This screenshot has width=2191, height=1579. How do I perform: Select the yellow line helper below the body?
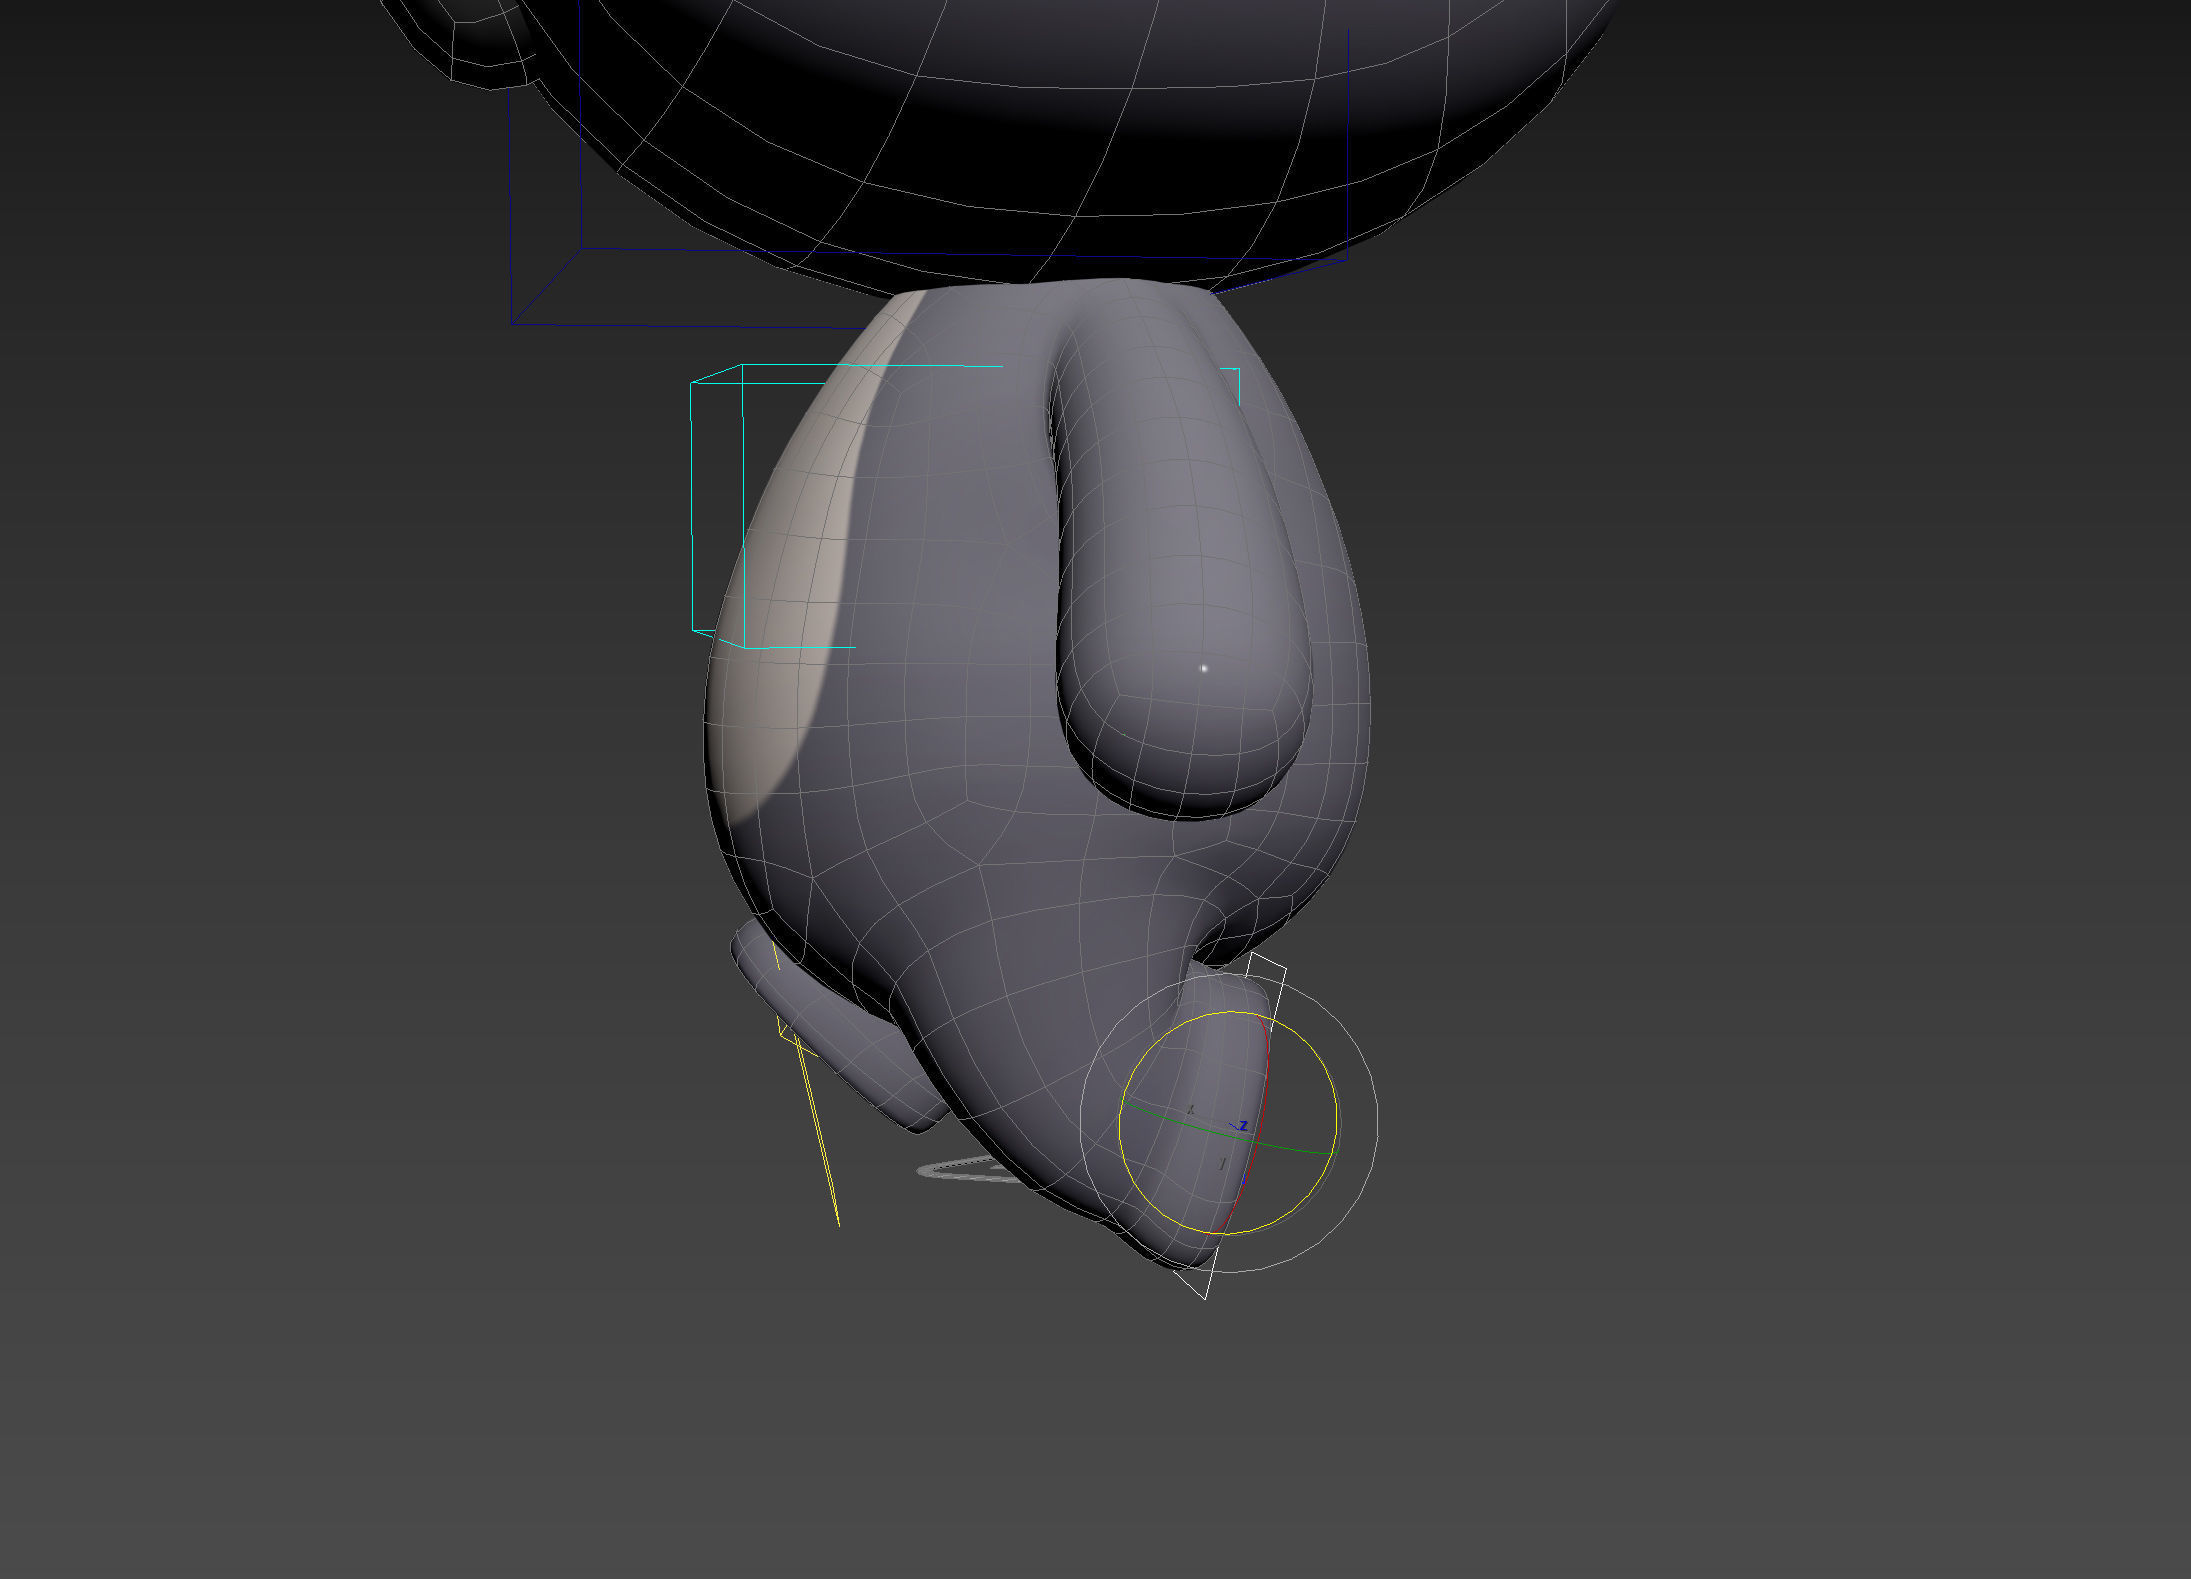(x=820, y=1130)
